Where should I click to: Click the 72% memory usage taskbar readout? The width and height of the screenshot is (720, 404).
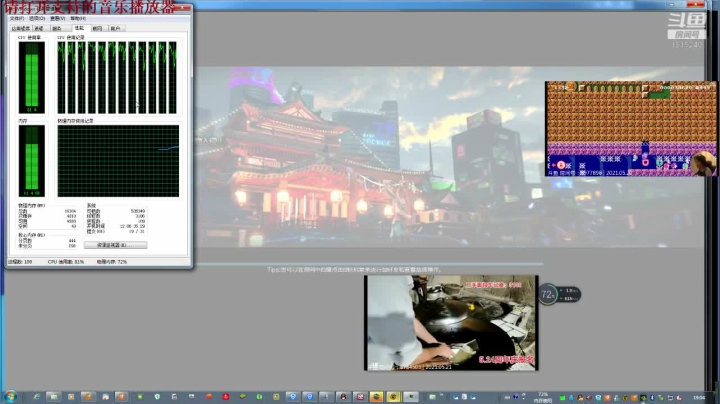[x=542, y=398]
